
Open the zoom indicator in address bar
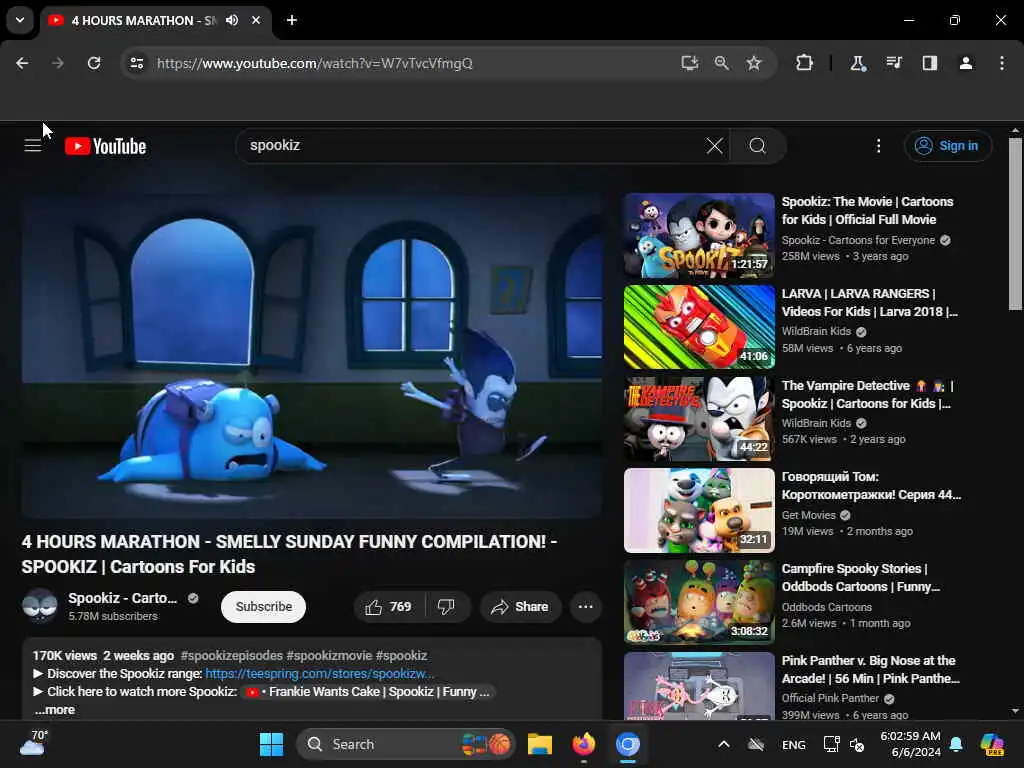722,63
